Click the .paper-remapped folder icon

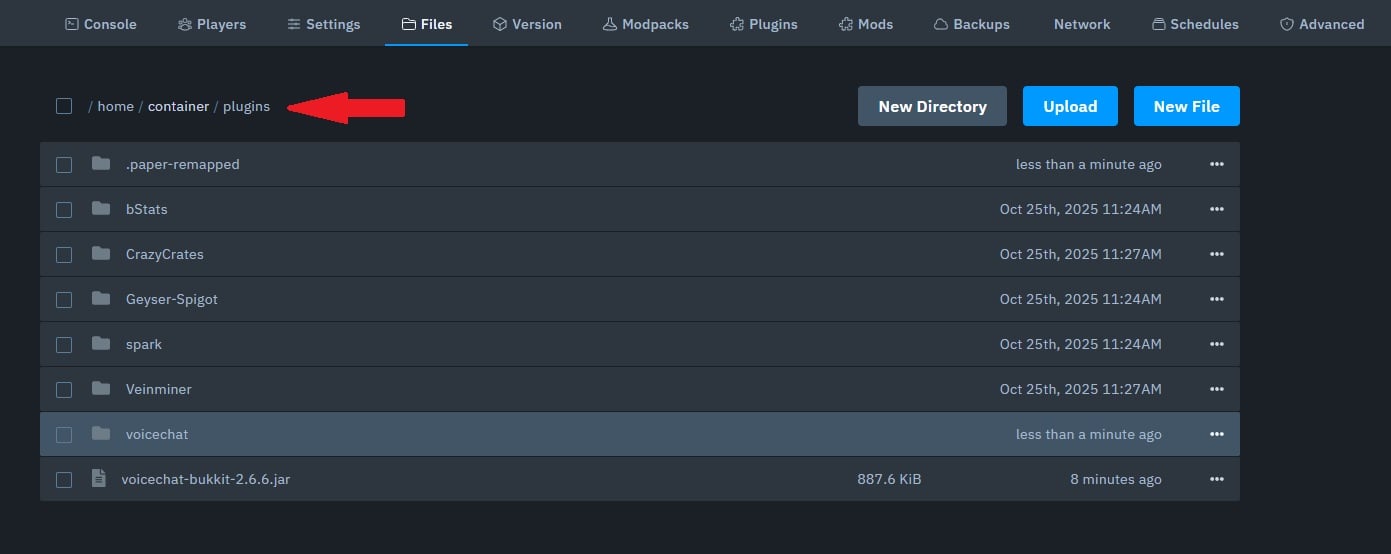tap(101, 164)
